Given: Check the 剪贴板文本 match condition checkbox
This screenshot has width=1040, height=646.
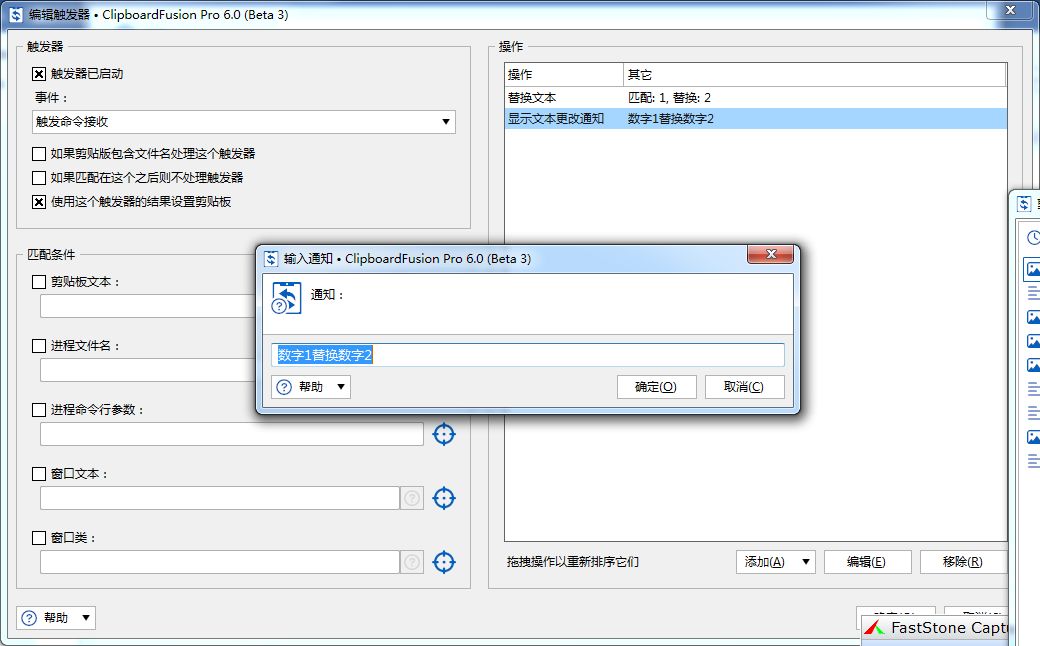Looking at the screenshot, I should point(39,282).
